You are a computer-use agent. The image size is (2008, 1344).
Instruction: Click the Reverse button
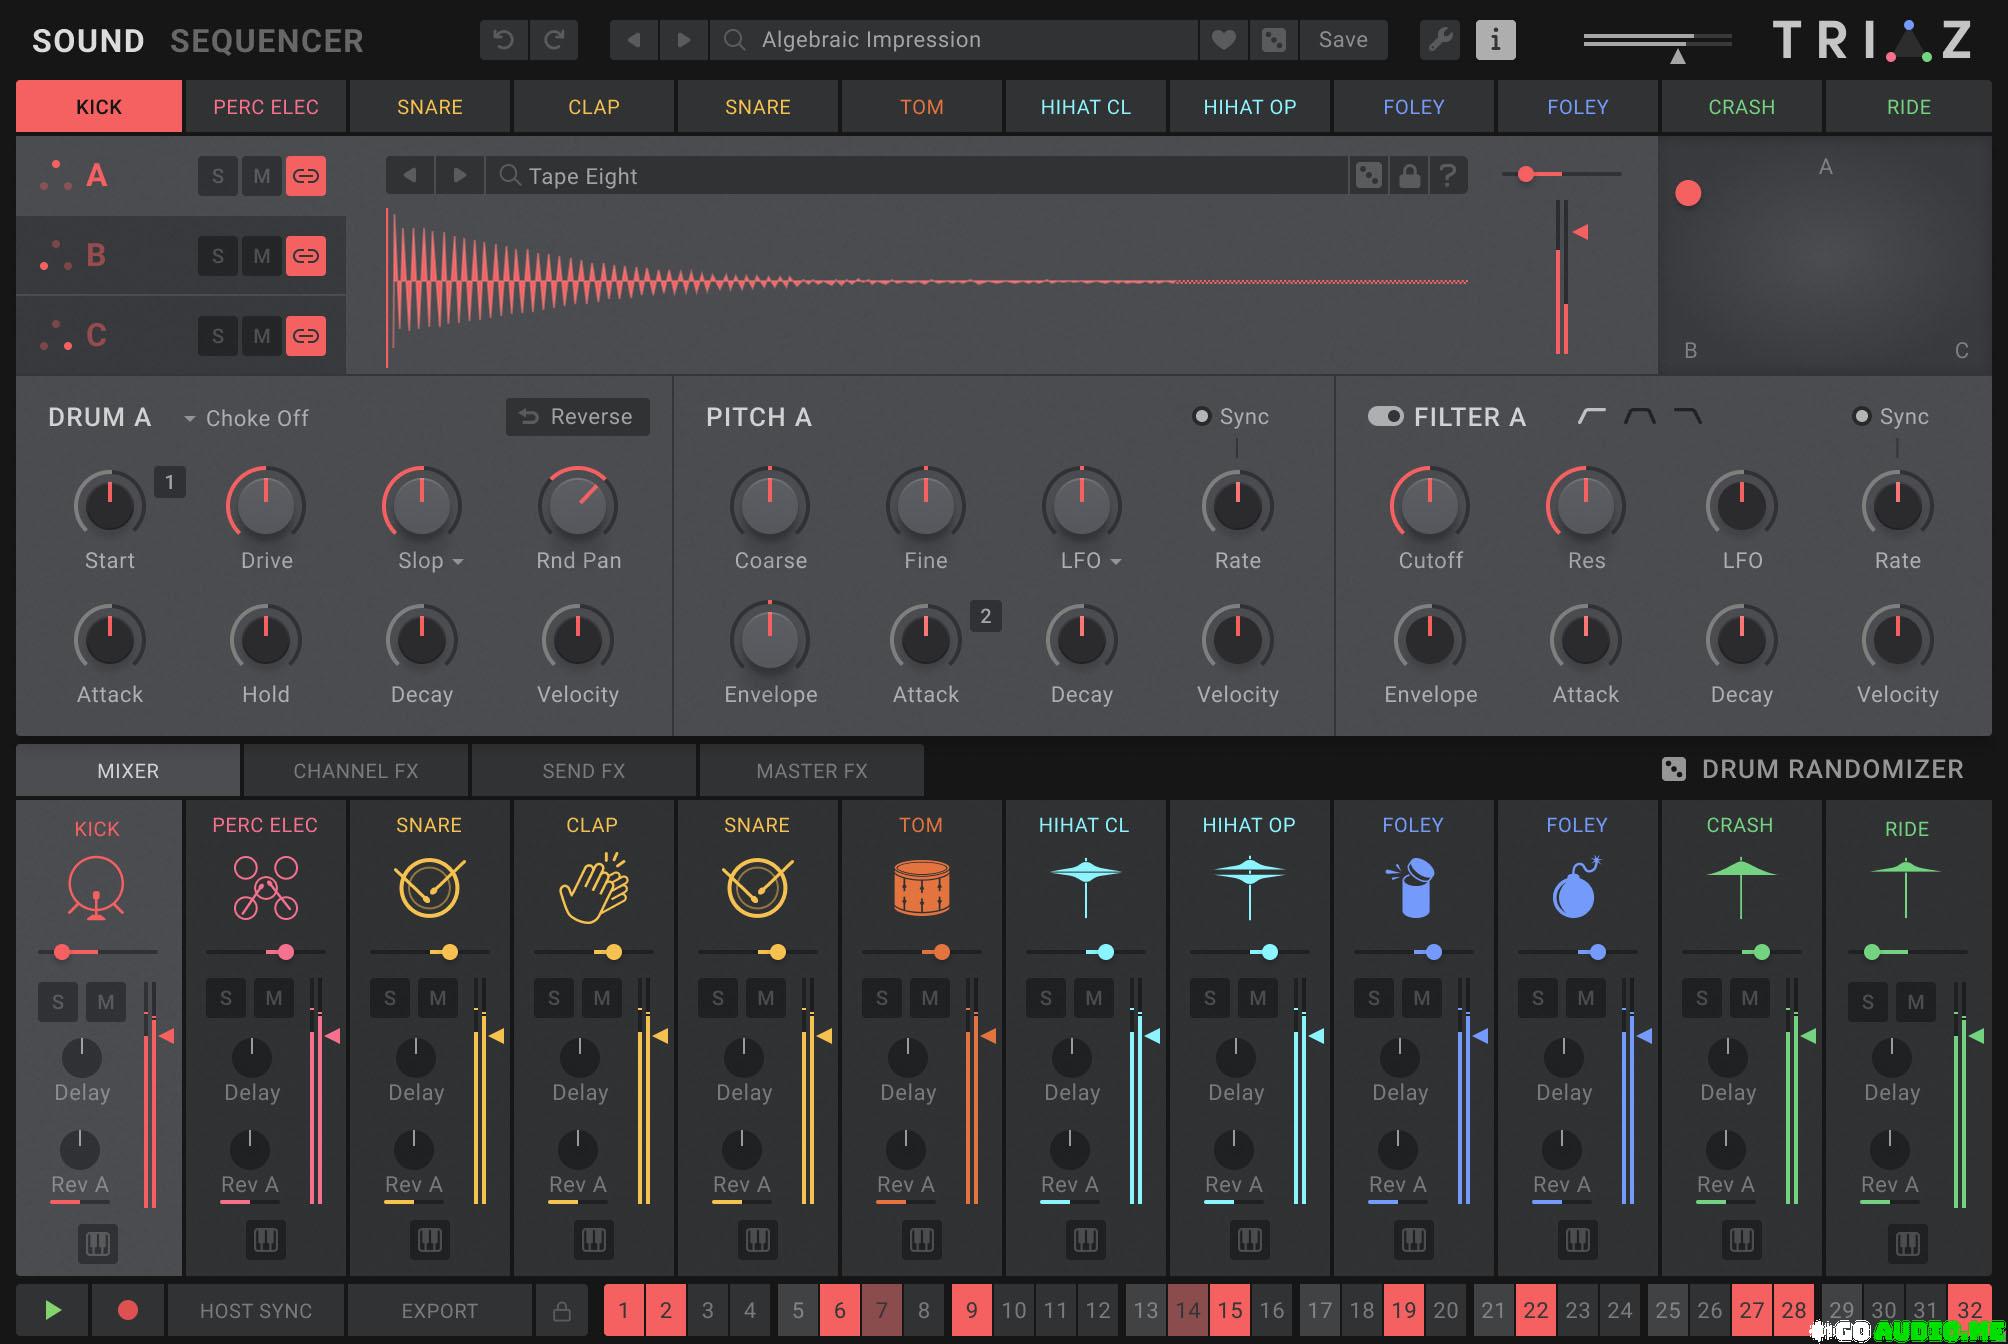[x=577, y=416]
